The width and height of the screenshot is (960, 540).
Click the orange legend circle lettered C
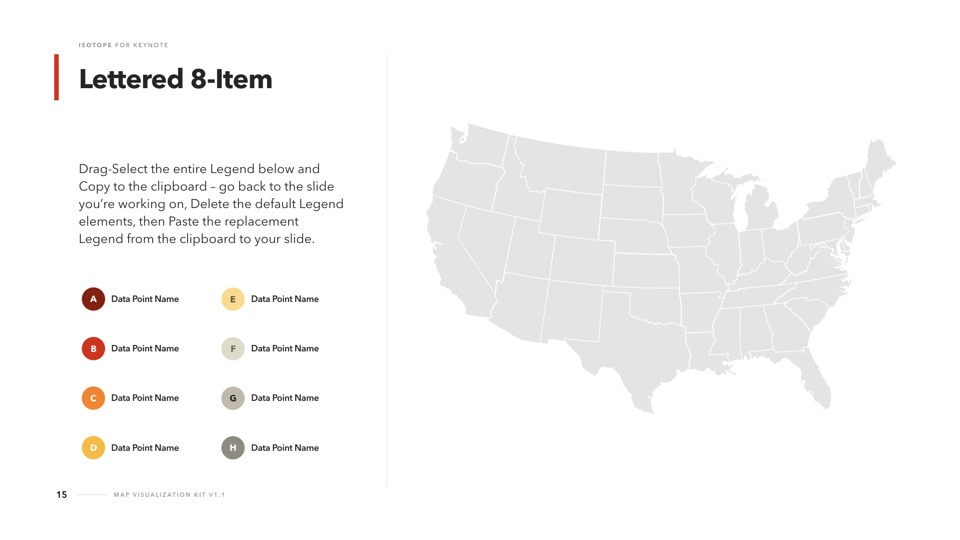click(93, 398)
